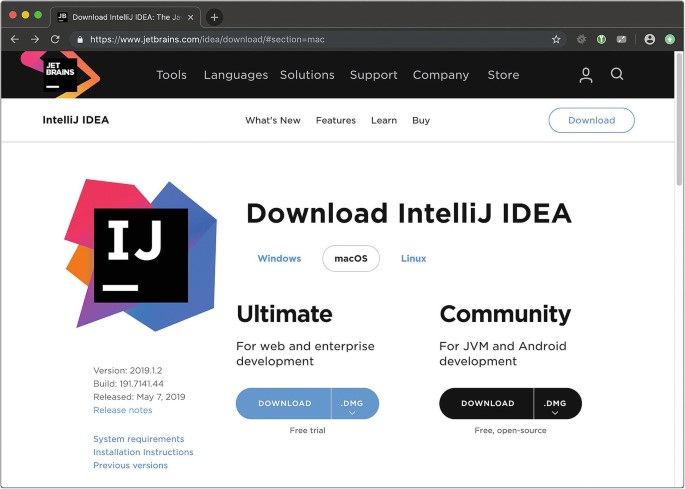Open the Features page
The width and height of the screenshot is (685, 489).
coord(336,121)
